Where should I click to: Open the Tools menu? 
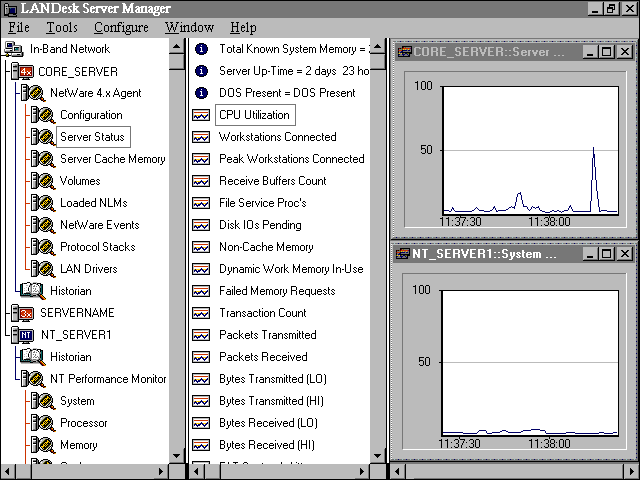(62, 27)
